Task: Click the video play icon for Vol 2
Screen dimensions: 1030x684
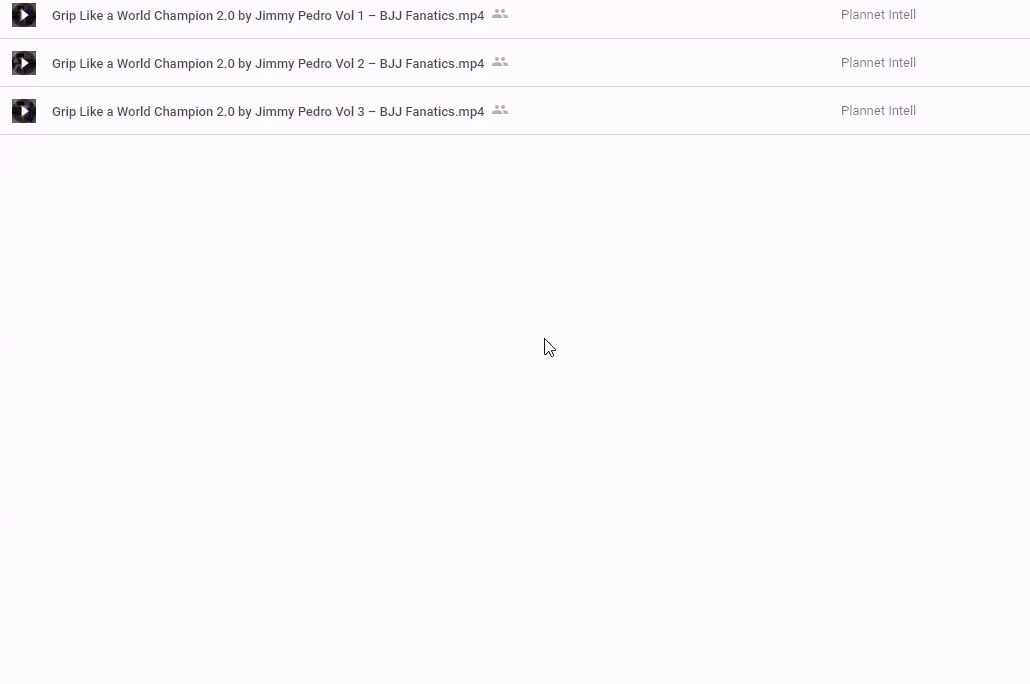Action: tap(24, 63)
